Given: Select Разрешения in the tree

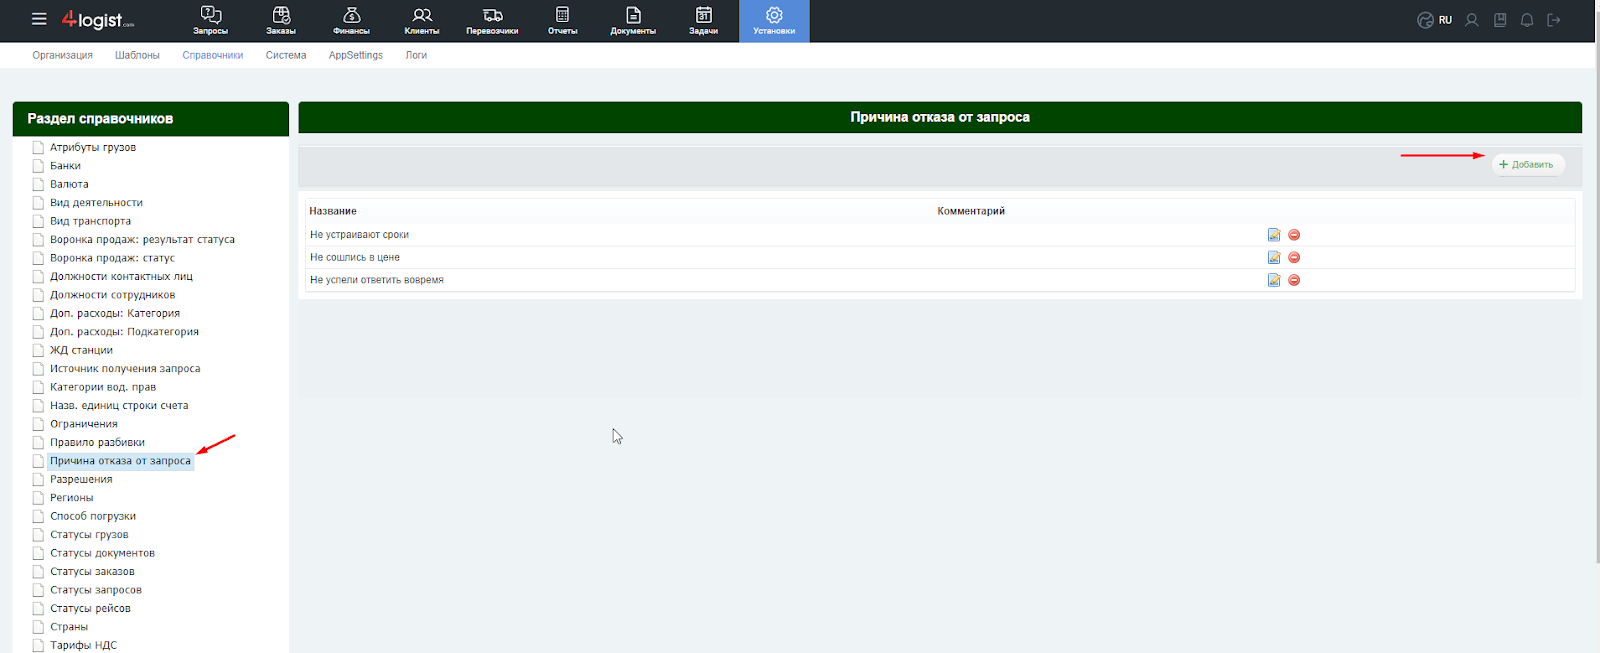Looking at the screenshot, I should [81, 480].
